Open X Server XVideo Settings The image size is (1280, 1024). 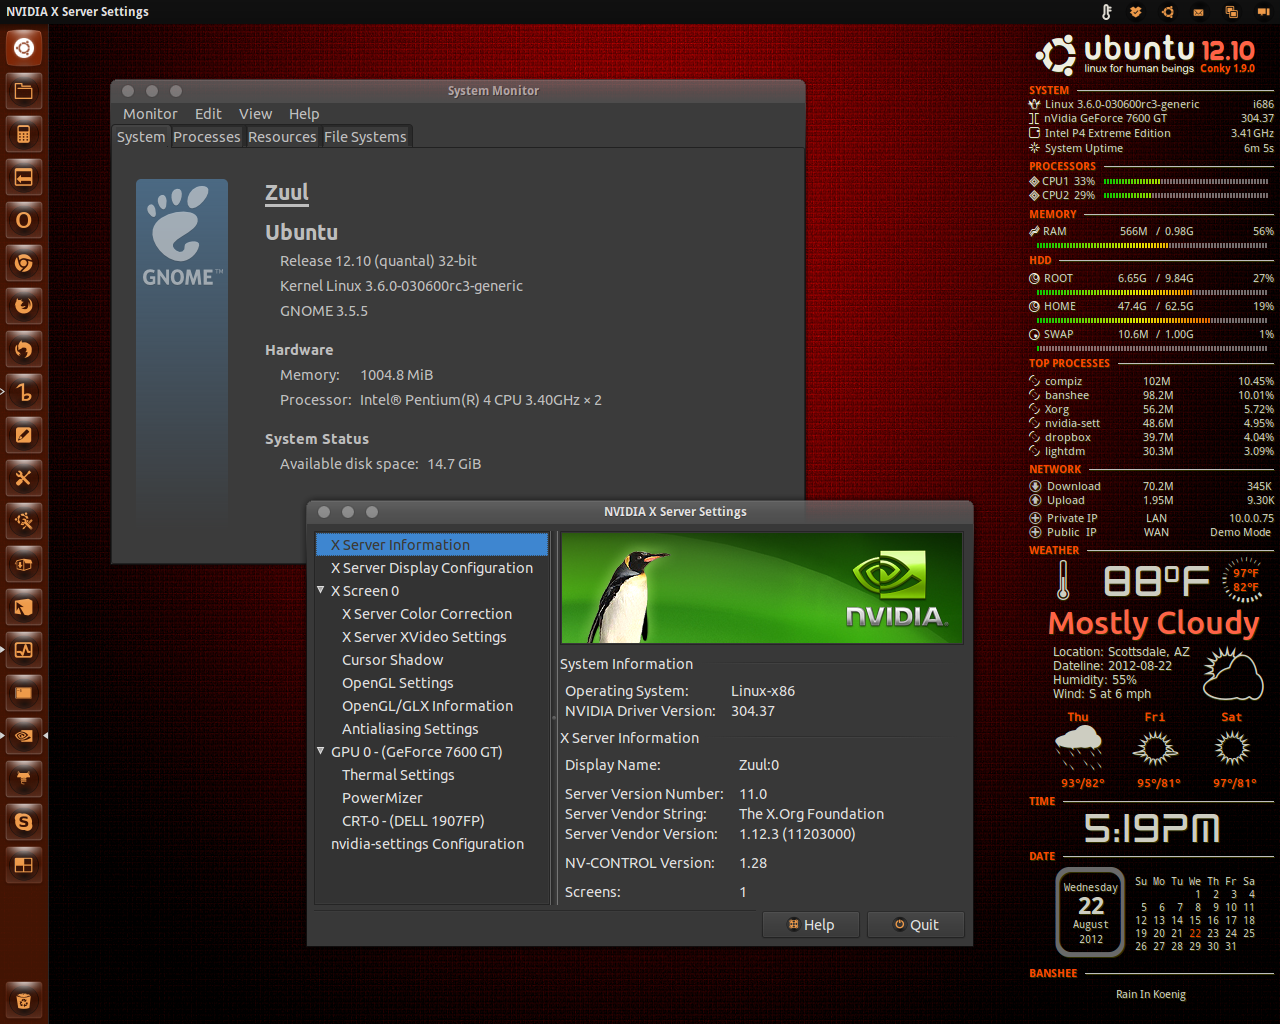click(424, 637)
